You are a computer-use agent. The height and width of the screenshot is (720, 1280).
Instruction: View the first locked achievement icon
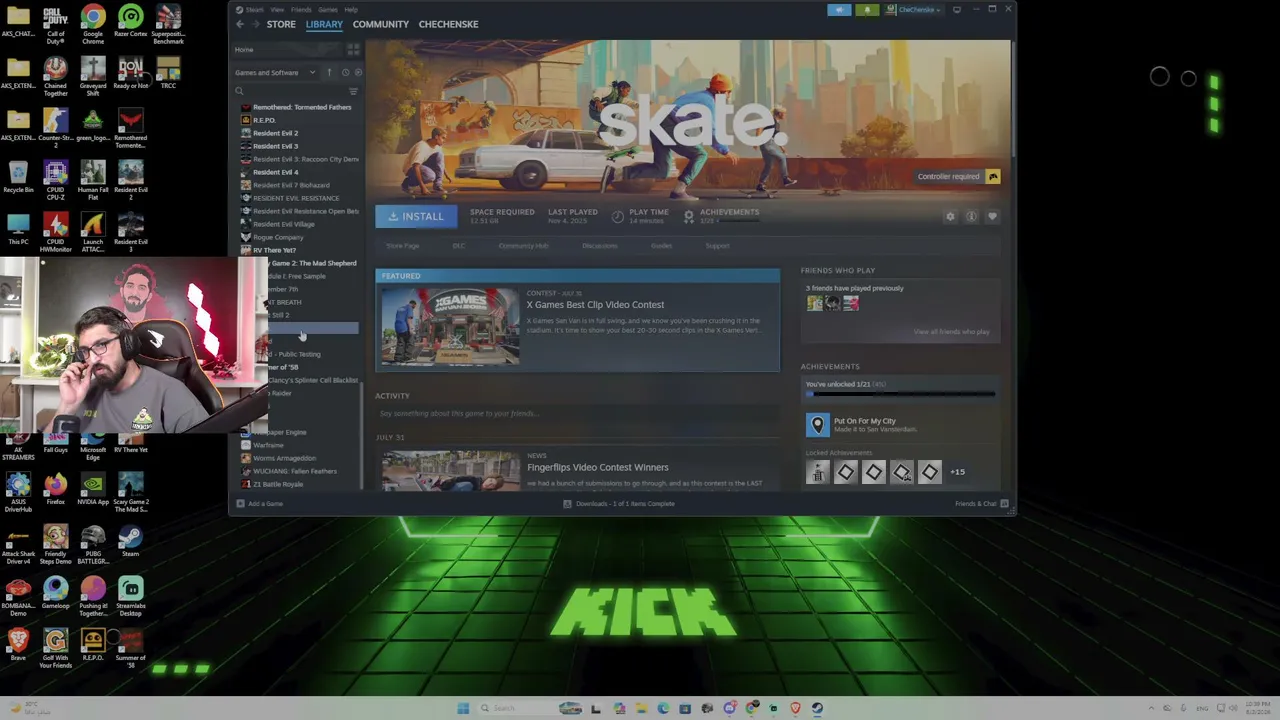point(818,472)
